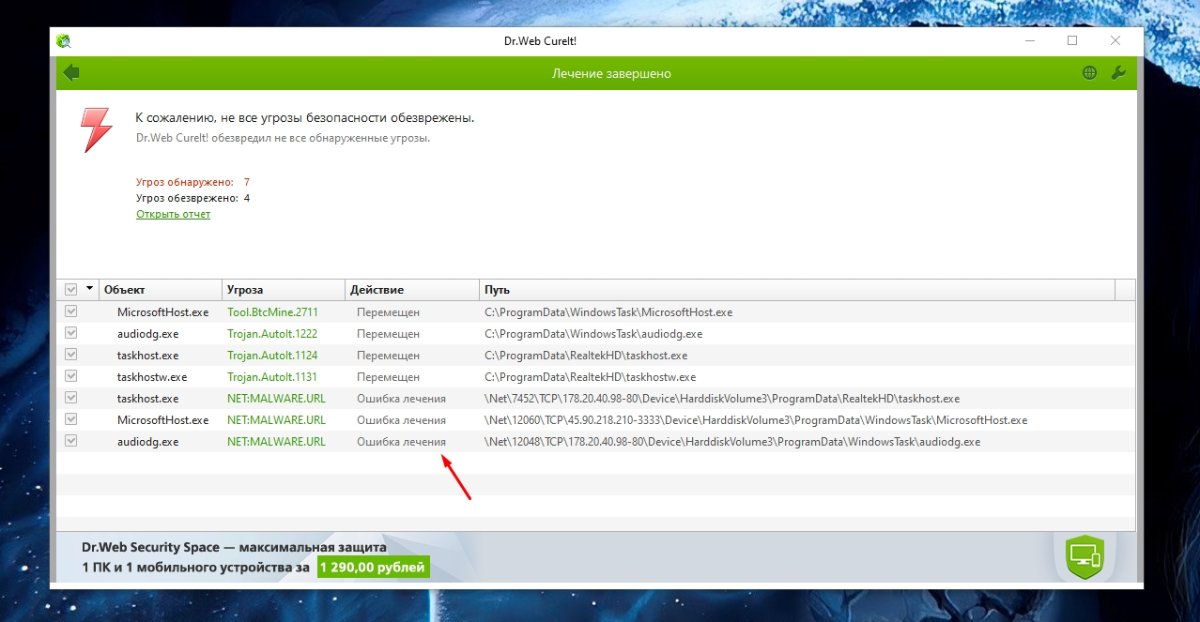Sort by the Путь column header
Image resolution: width=1200 pixels, height=622 pixels.
pyautogui.click(x=797, y=290)
